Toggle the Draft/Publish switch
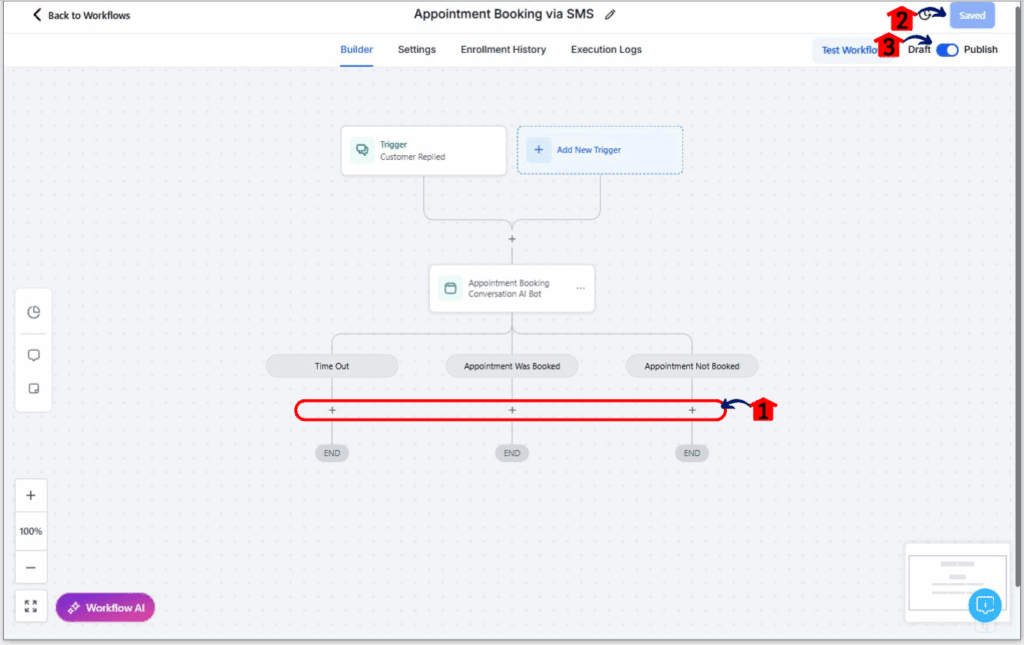The height and width of the screenshot is (645, 1024). click(x=947, y=50)
